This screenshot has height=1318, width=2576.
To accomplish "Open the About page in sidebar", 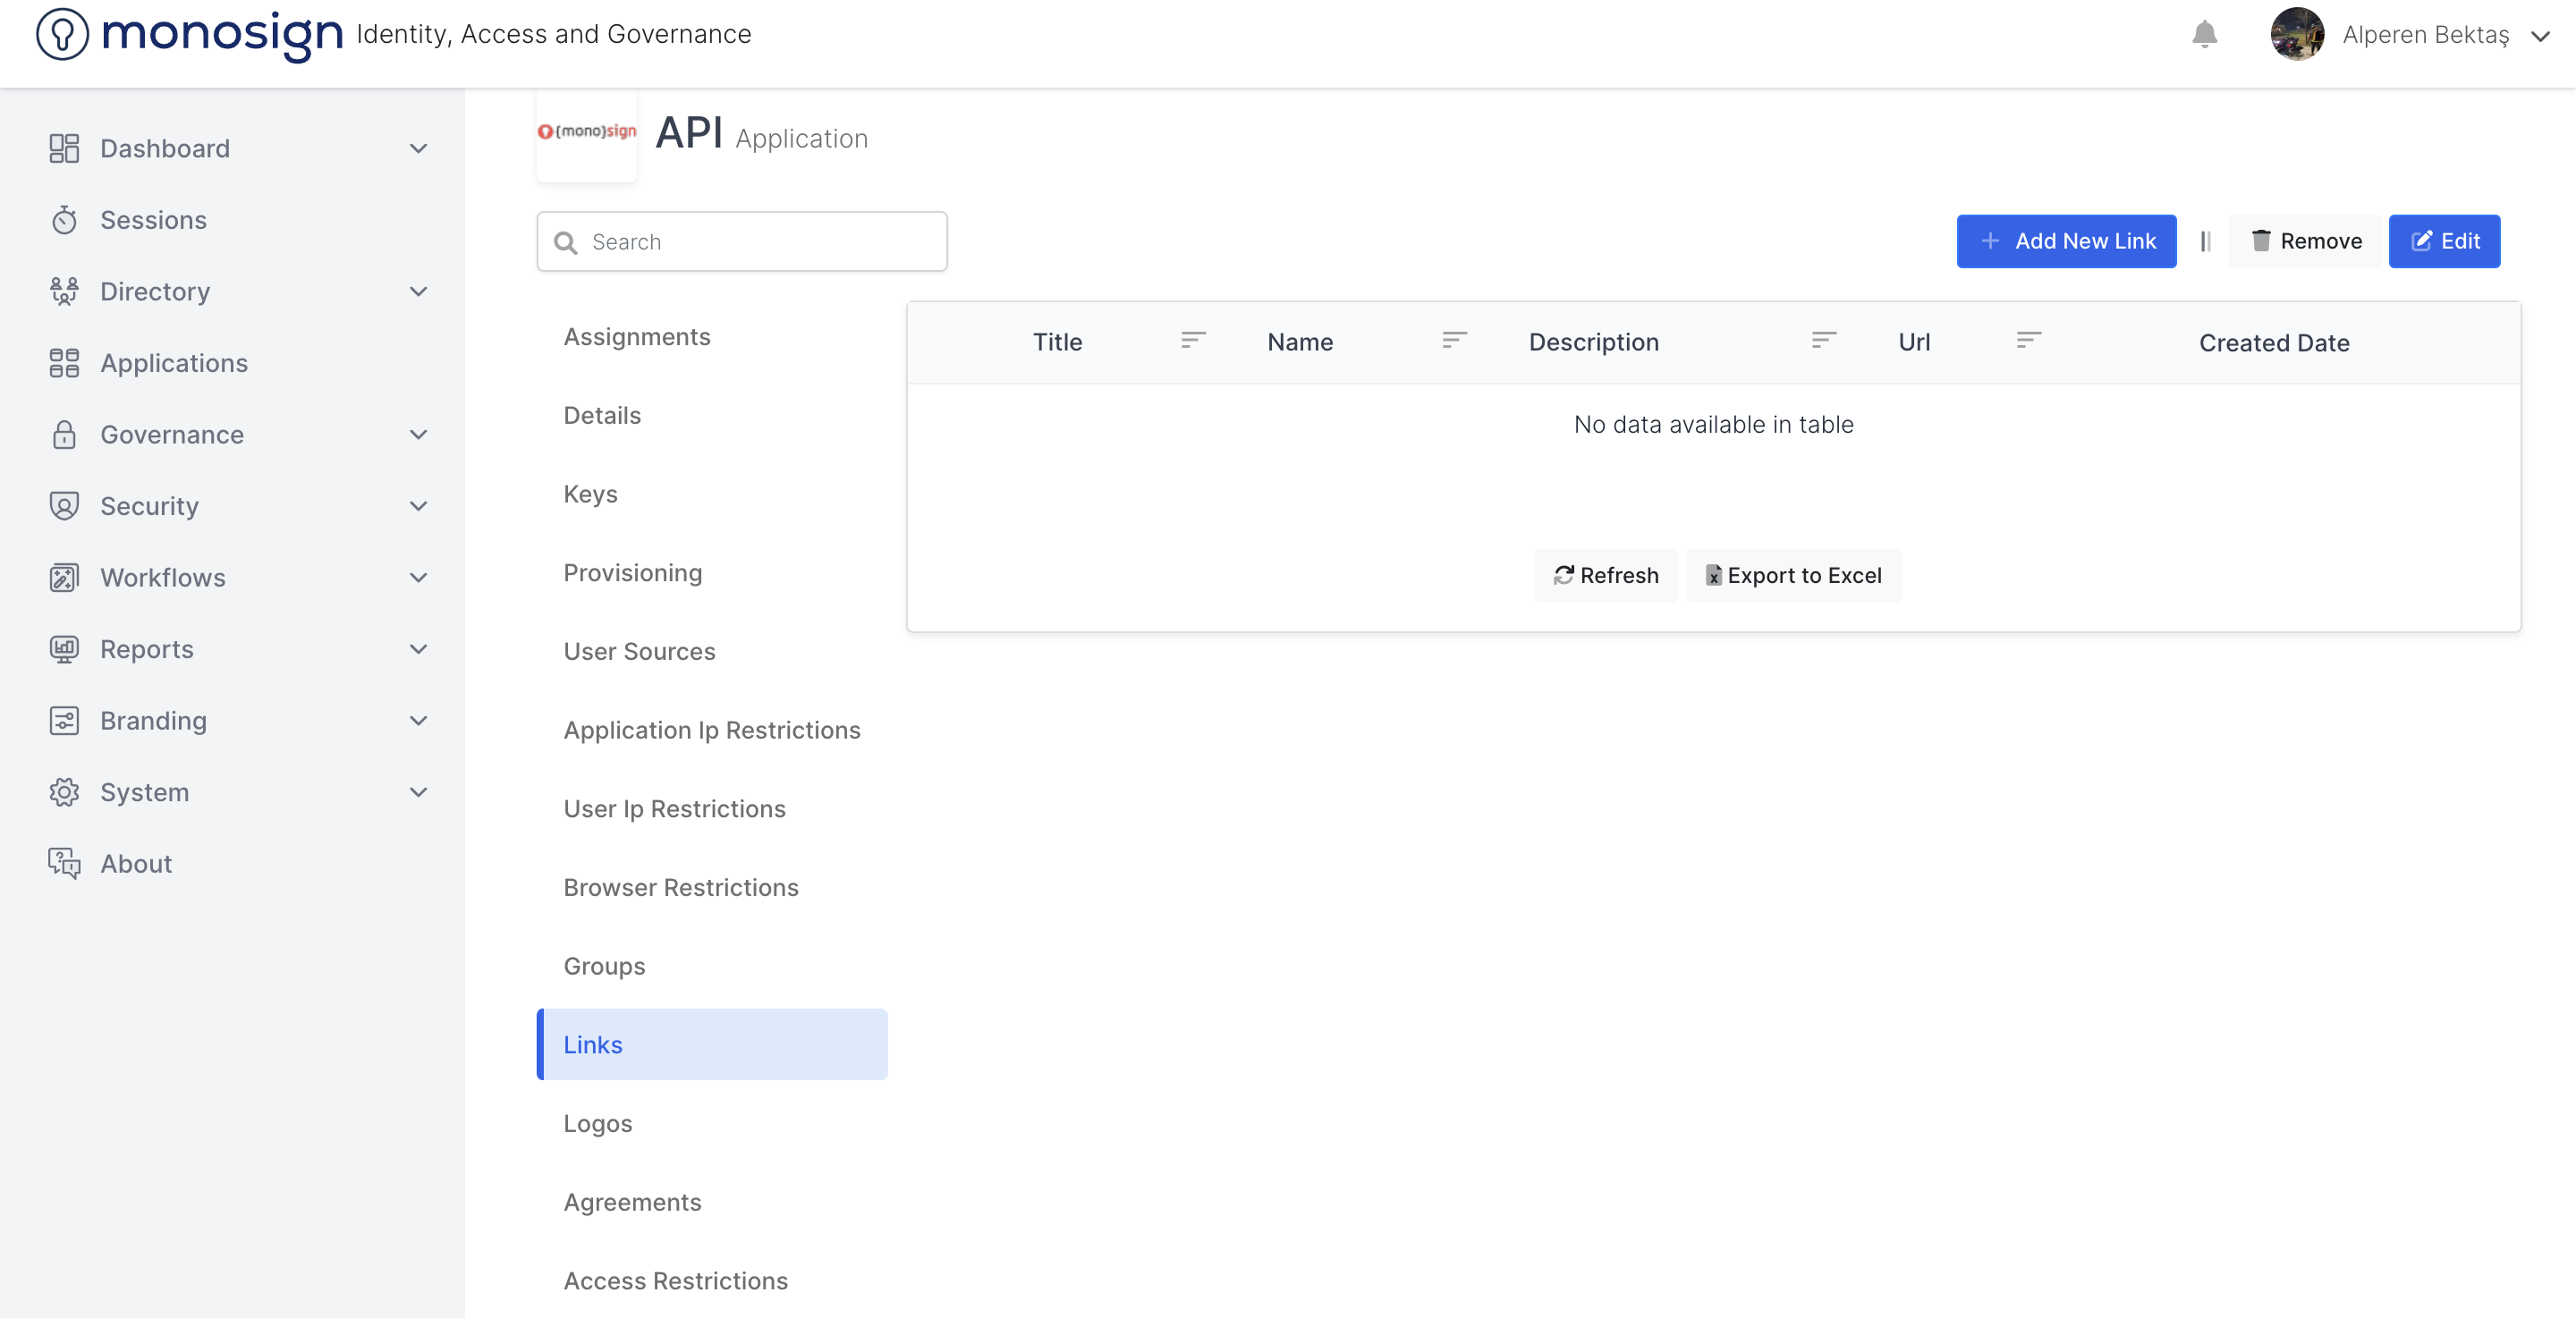I will click(136, 864).
